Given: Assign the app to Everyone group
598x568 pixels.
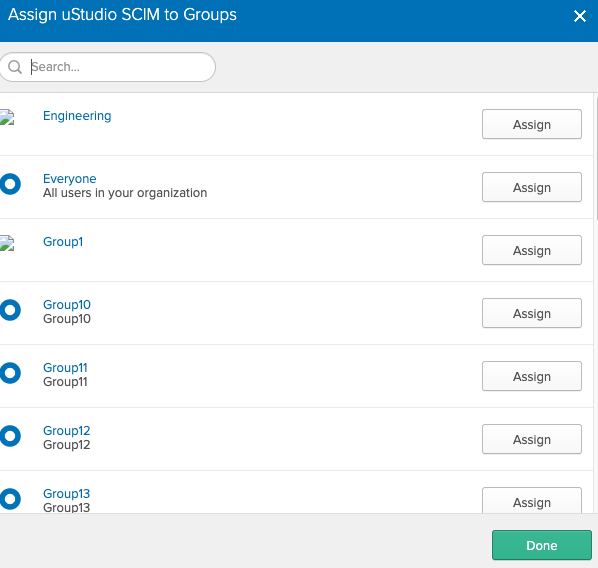Looking at the screenshot, I should 532,187.
